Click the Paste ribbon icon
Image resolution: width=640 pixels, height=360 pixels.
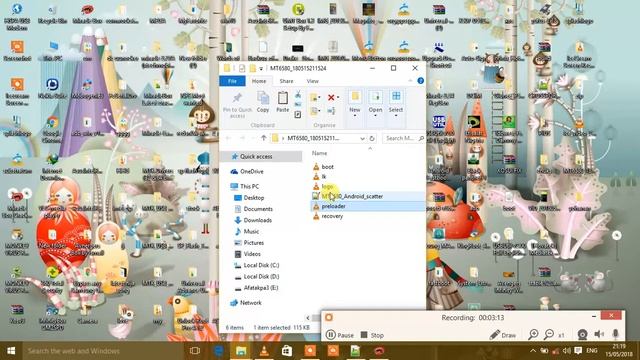click(282, 102)
